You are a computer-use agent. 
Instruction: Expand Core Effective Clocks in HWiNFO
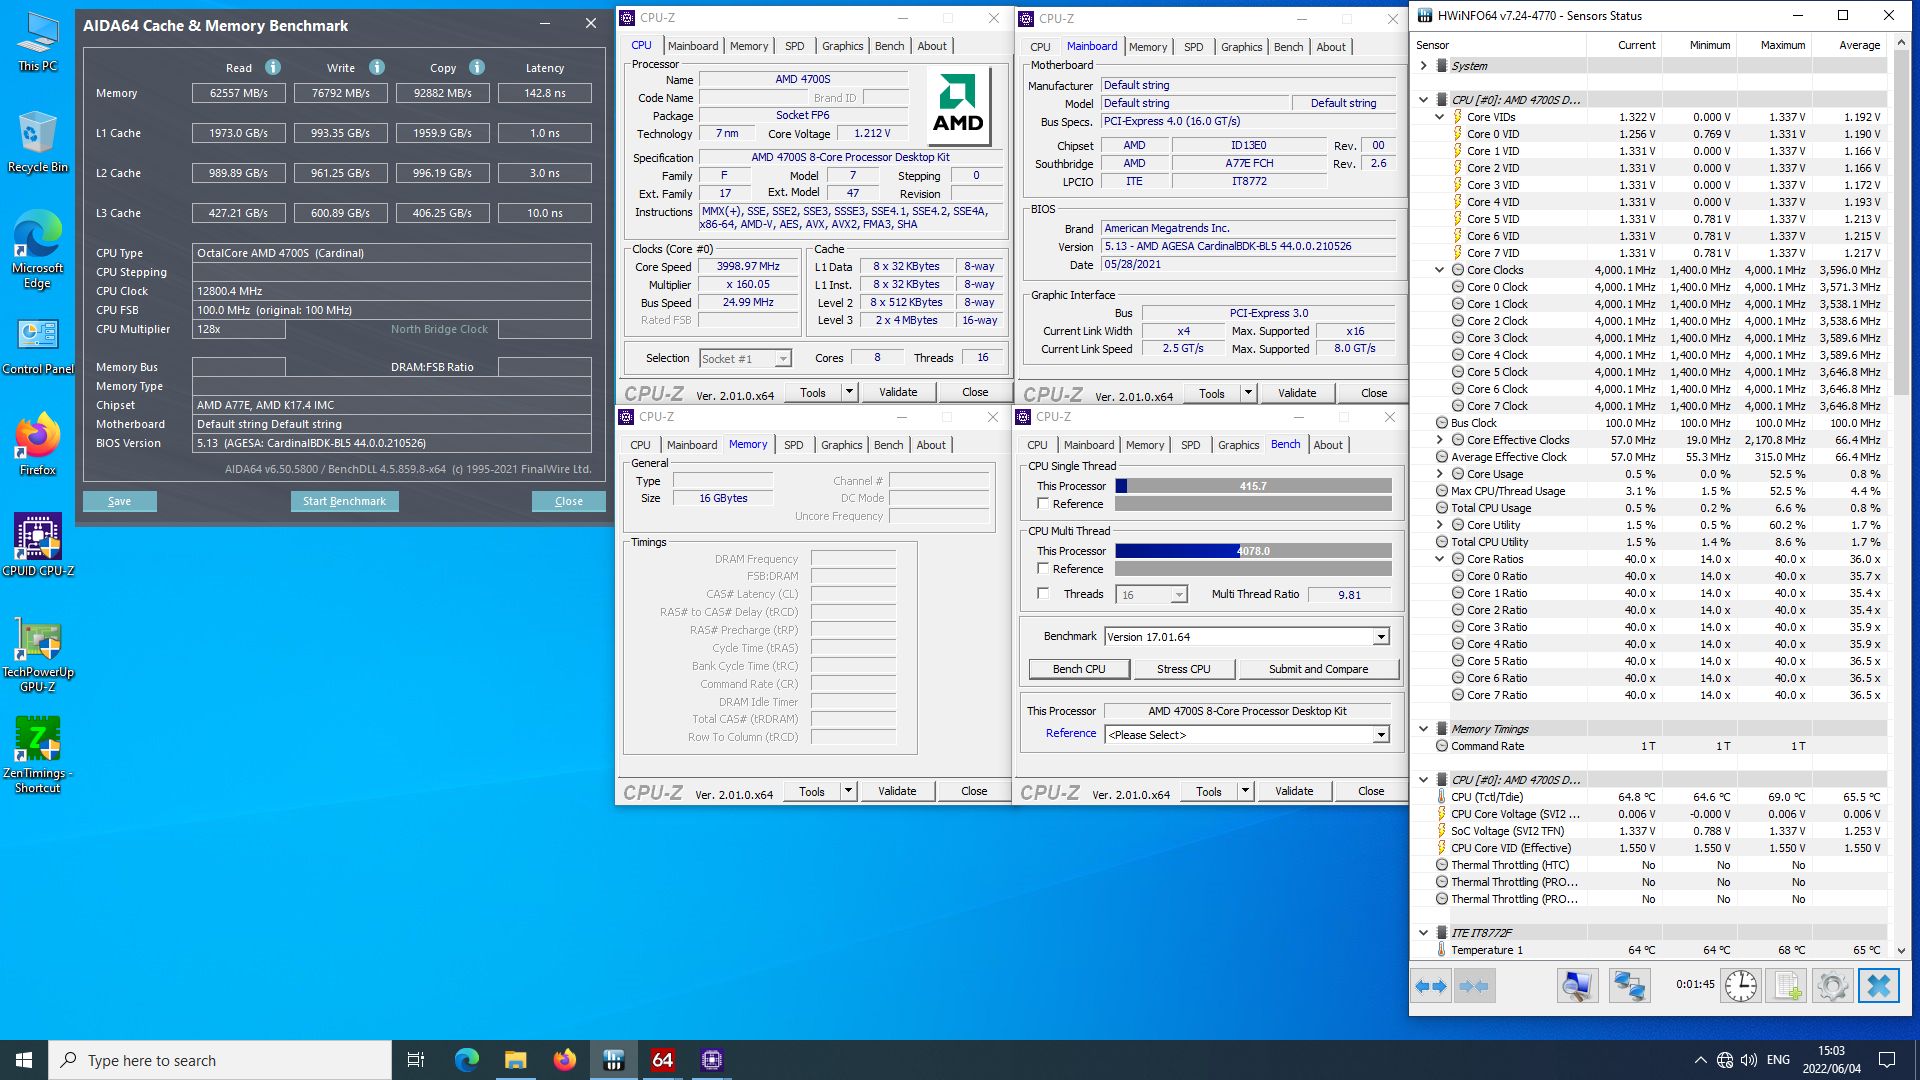[1440, 440]
